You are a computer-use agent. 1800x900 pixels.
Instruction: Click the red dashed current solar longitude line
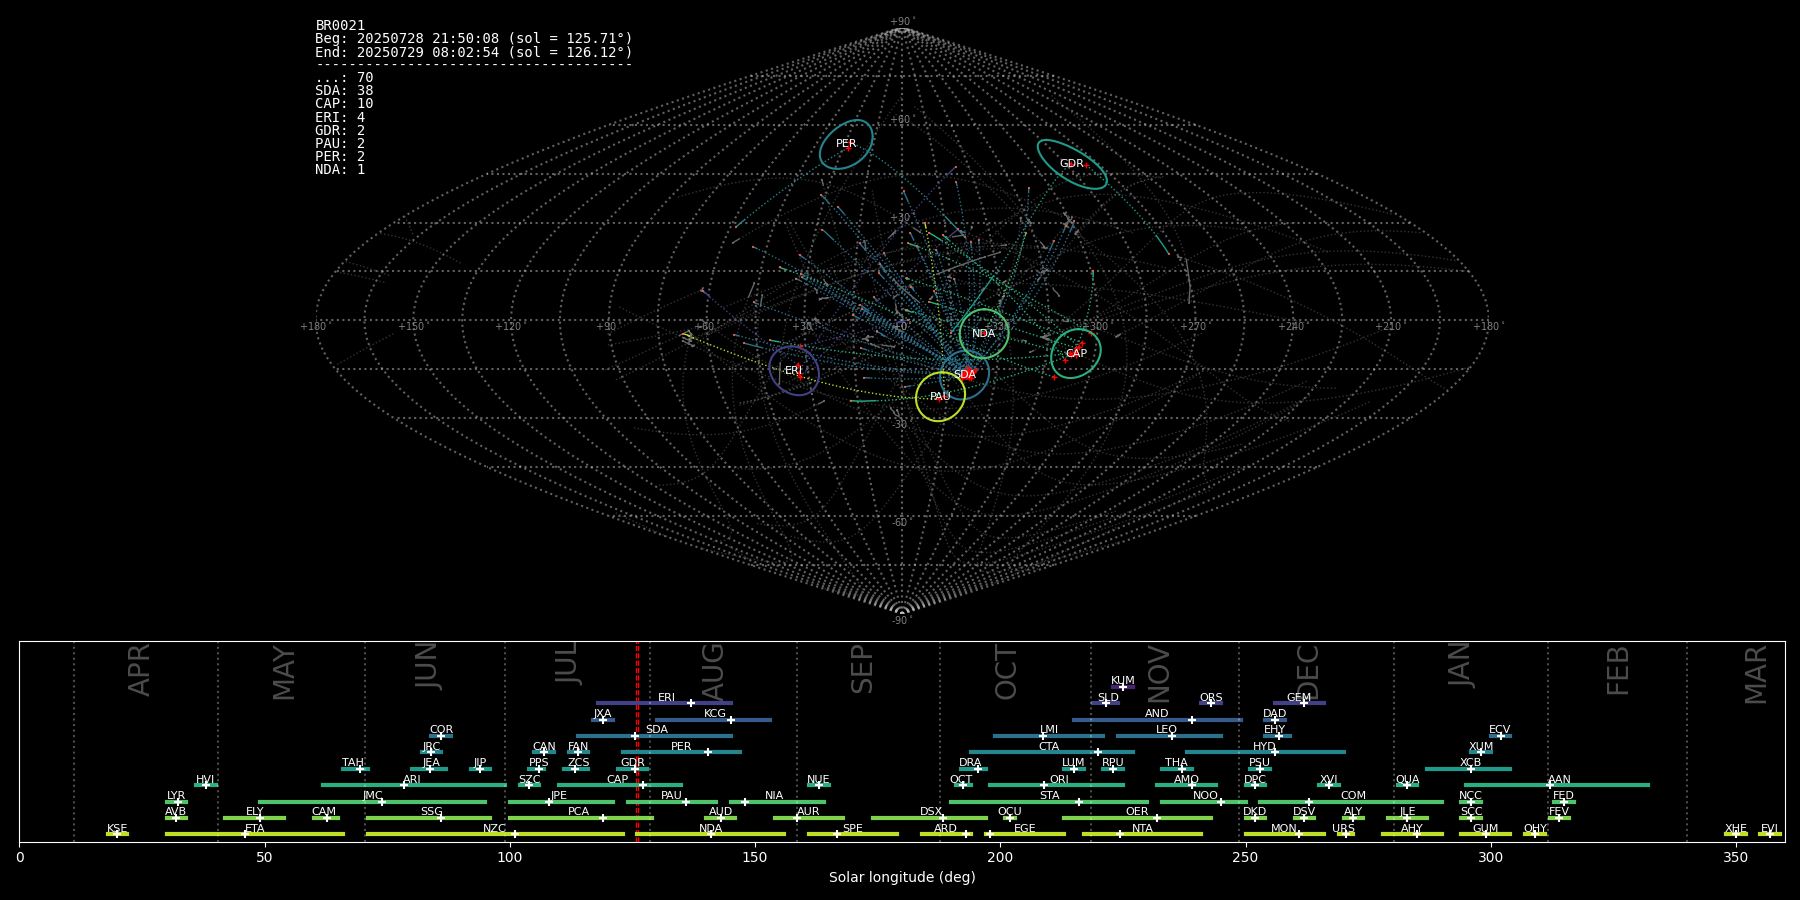point(637,741)
